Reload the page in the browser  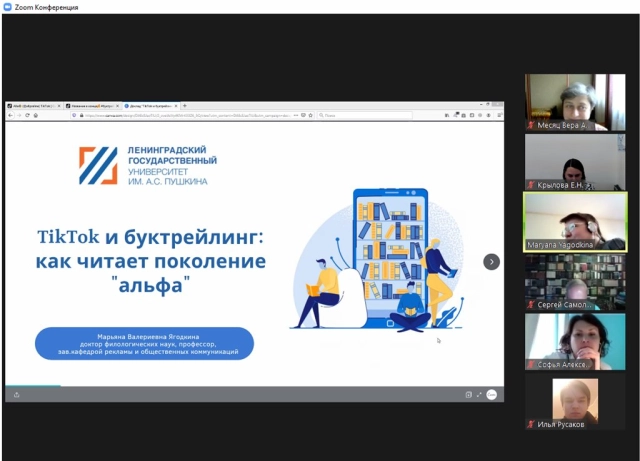35,115
